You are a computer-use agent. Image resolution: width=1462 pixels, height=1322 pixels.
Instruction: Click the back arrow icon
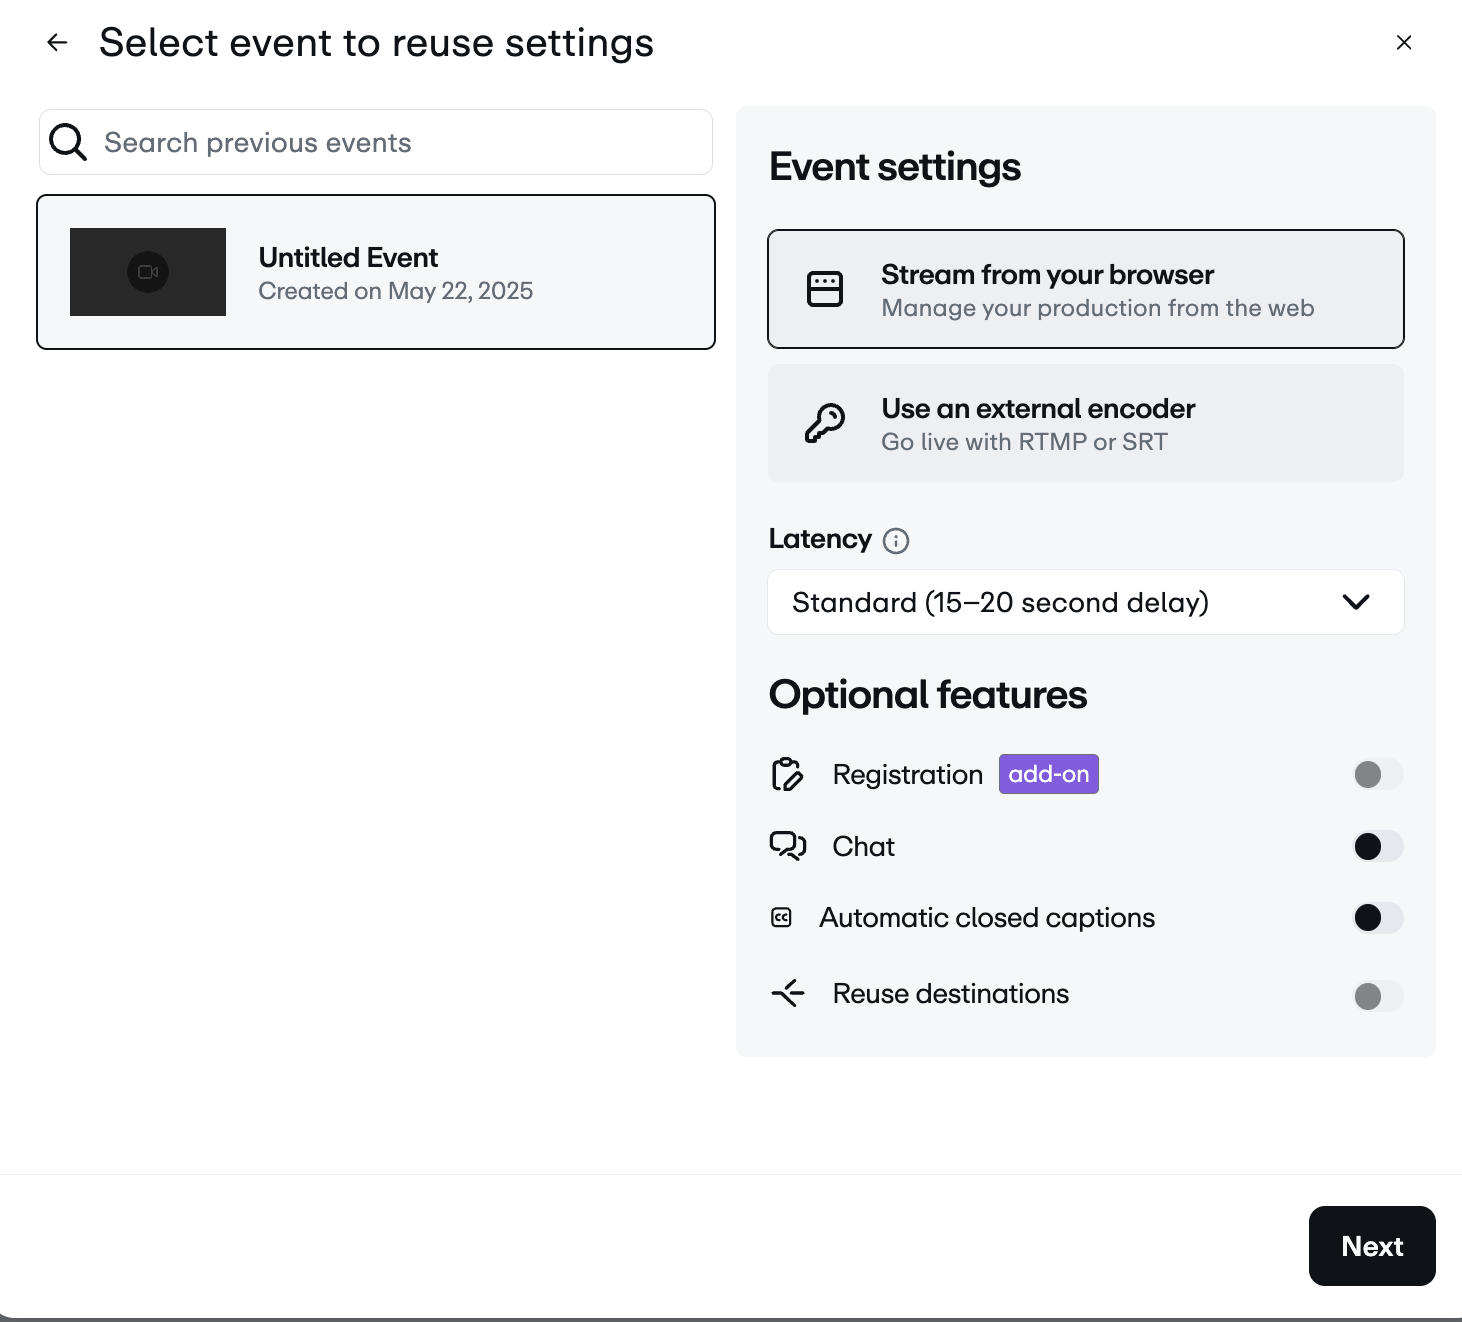[x=58, y=42]
